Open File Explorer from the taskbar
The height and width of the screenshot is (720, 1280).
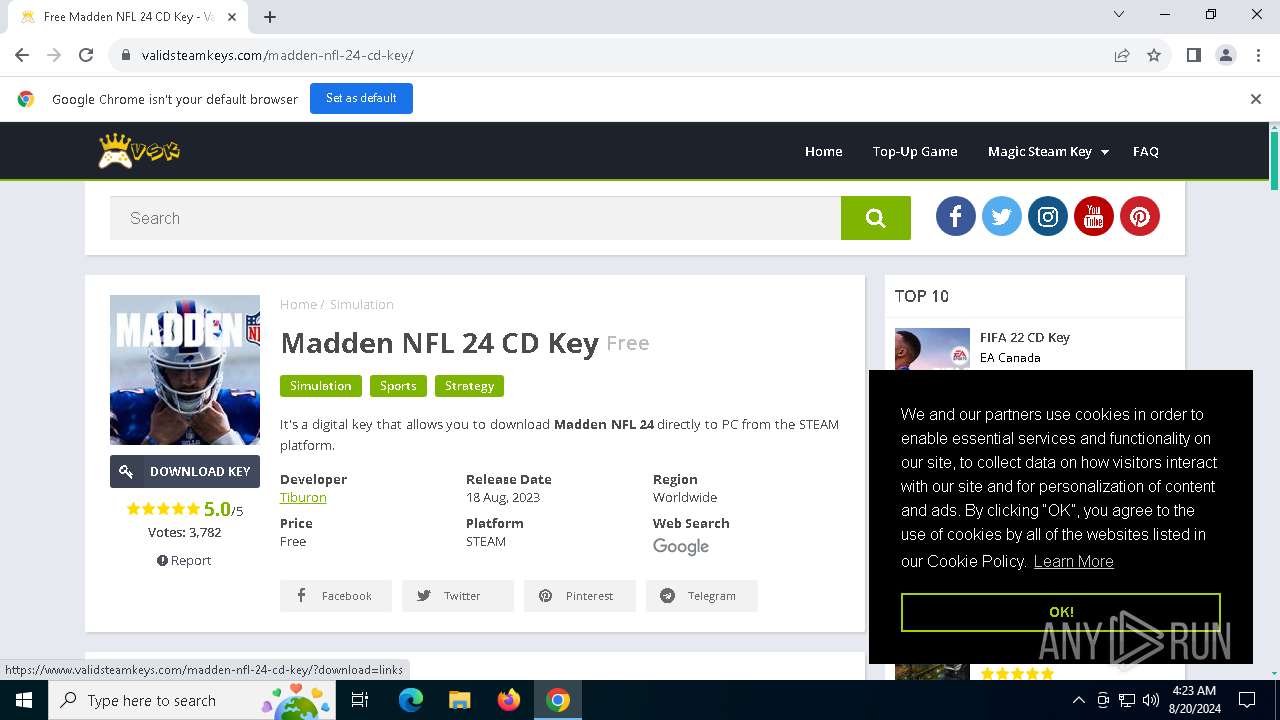[459, 700]
